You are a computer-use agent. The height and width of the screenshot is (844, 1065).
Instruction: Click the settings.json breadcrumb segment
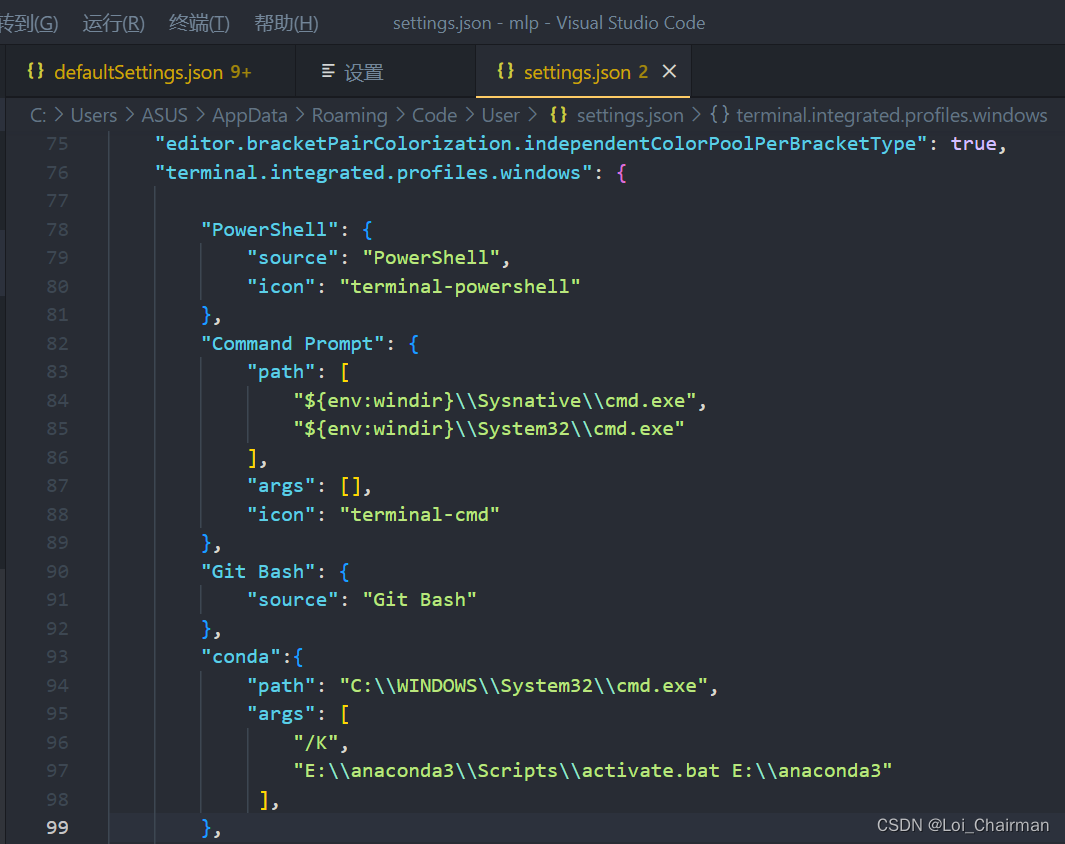[630, 115]
